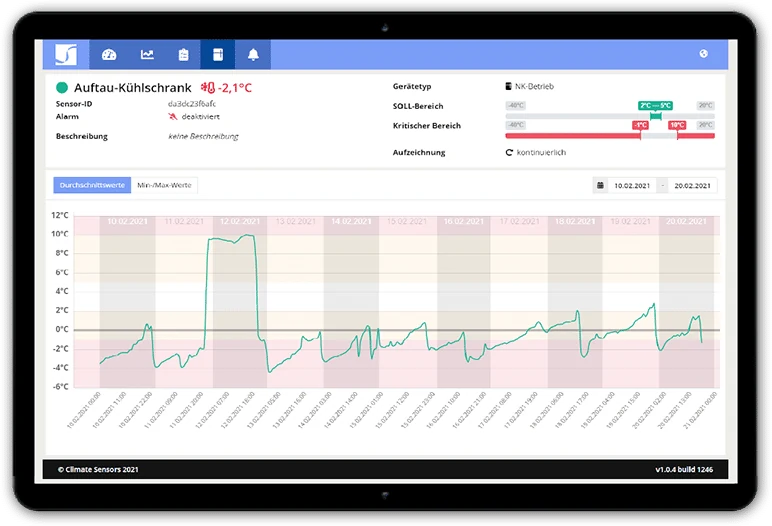This screenshot has width=772, height=526.
Task: Click the -1°C critical lower marker
Action: coord(640,125)
